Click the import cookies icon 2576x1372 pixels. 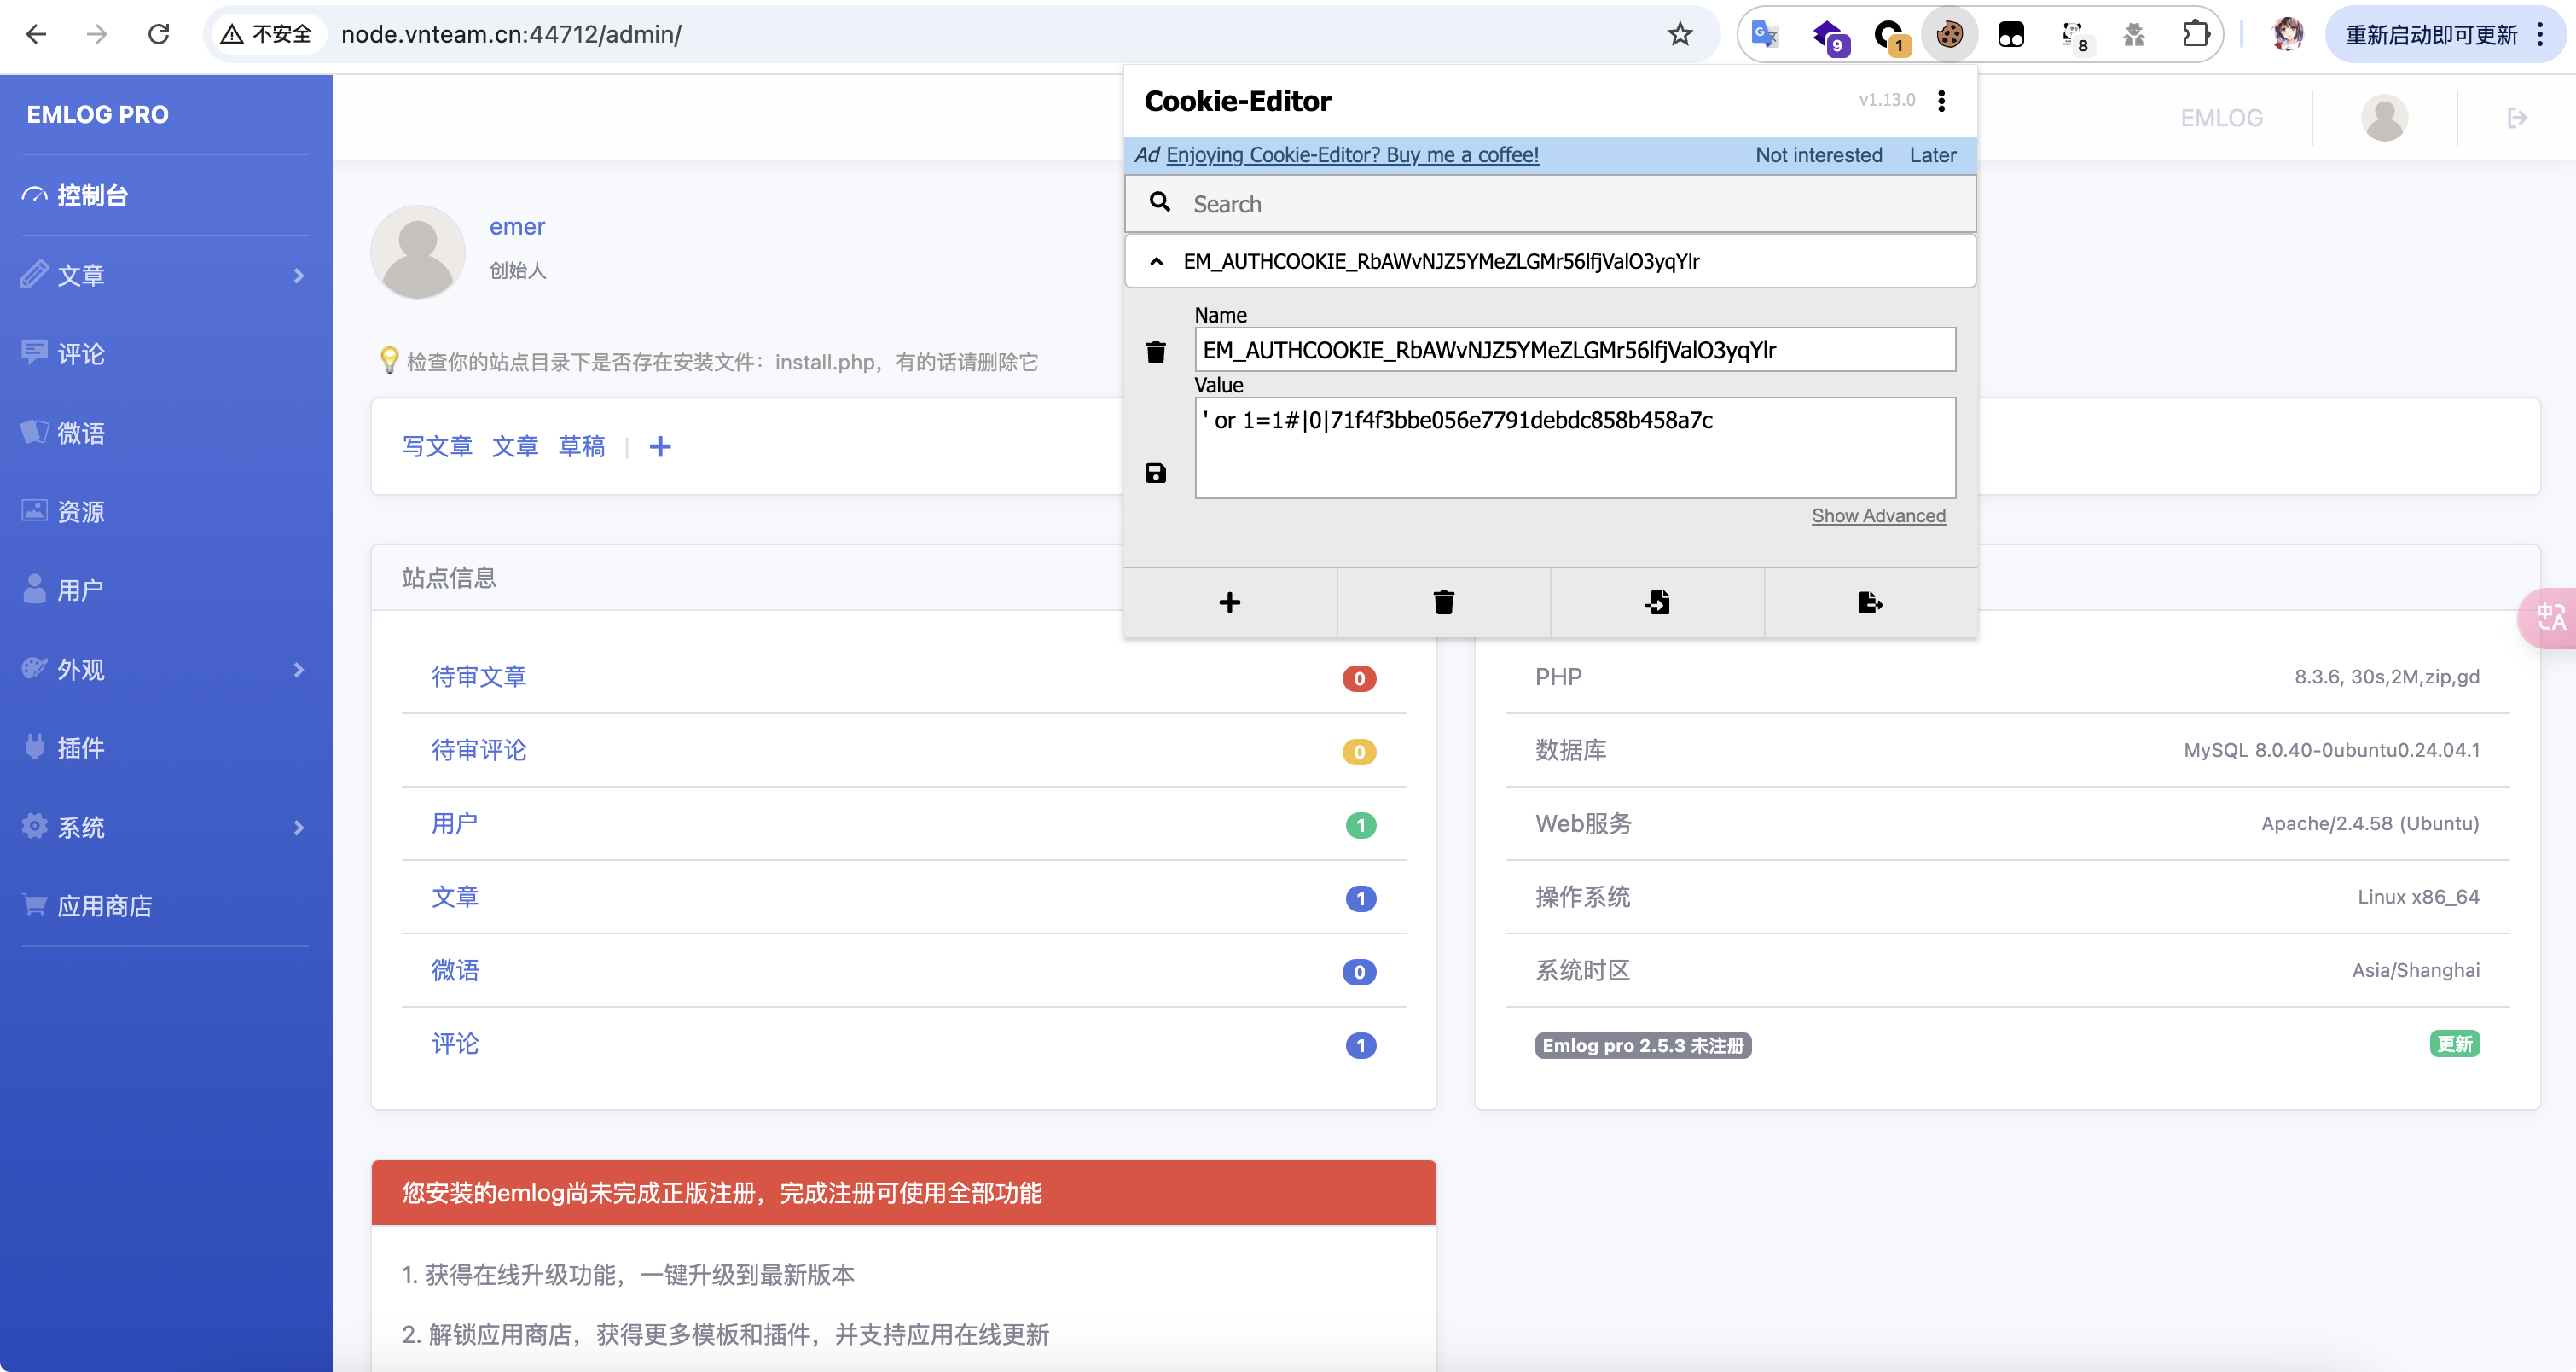pos(1657,602)
